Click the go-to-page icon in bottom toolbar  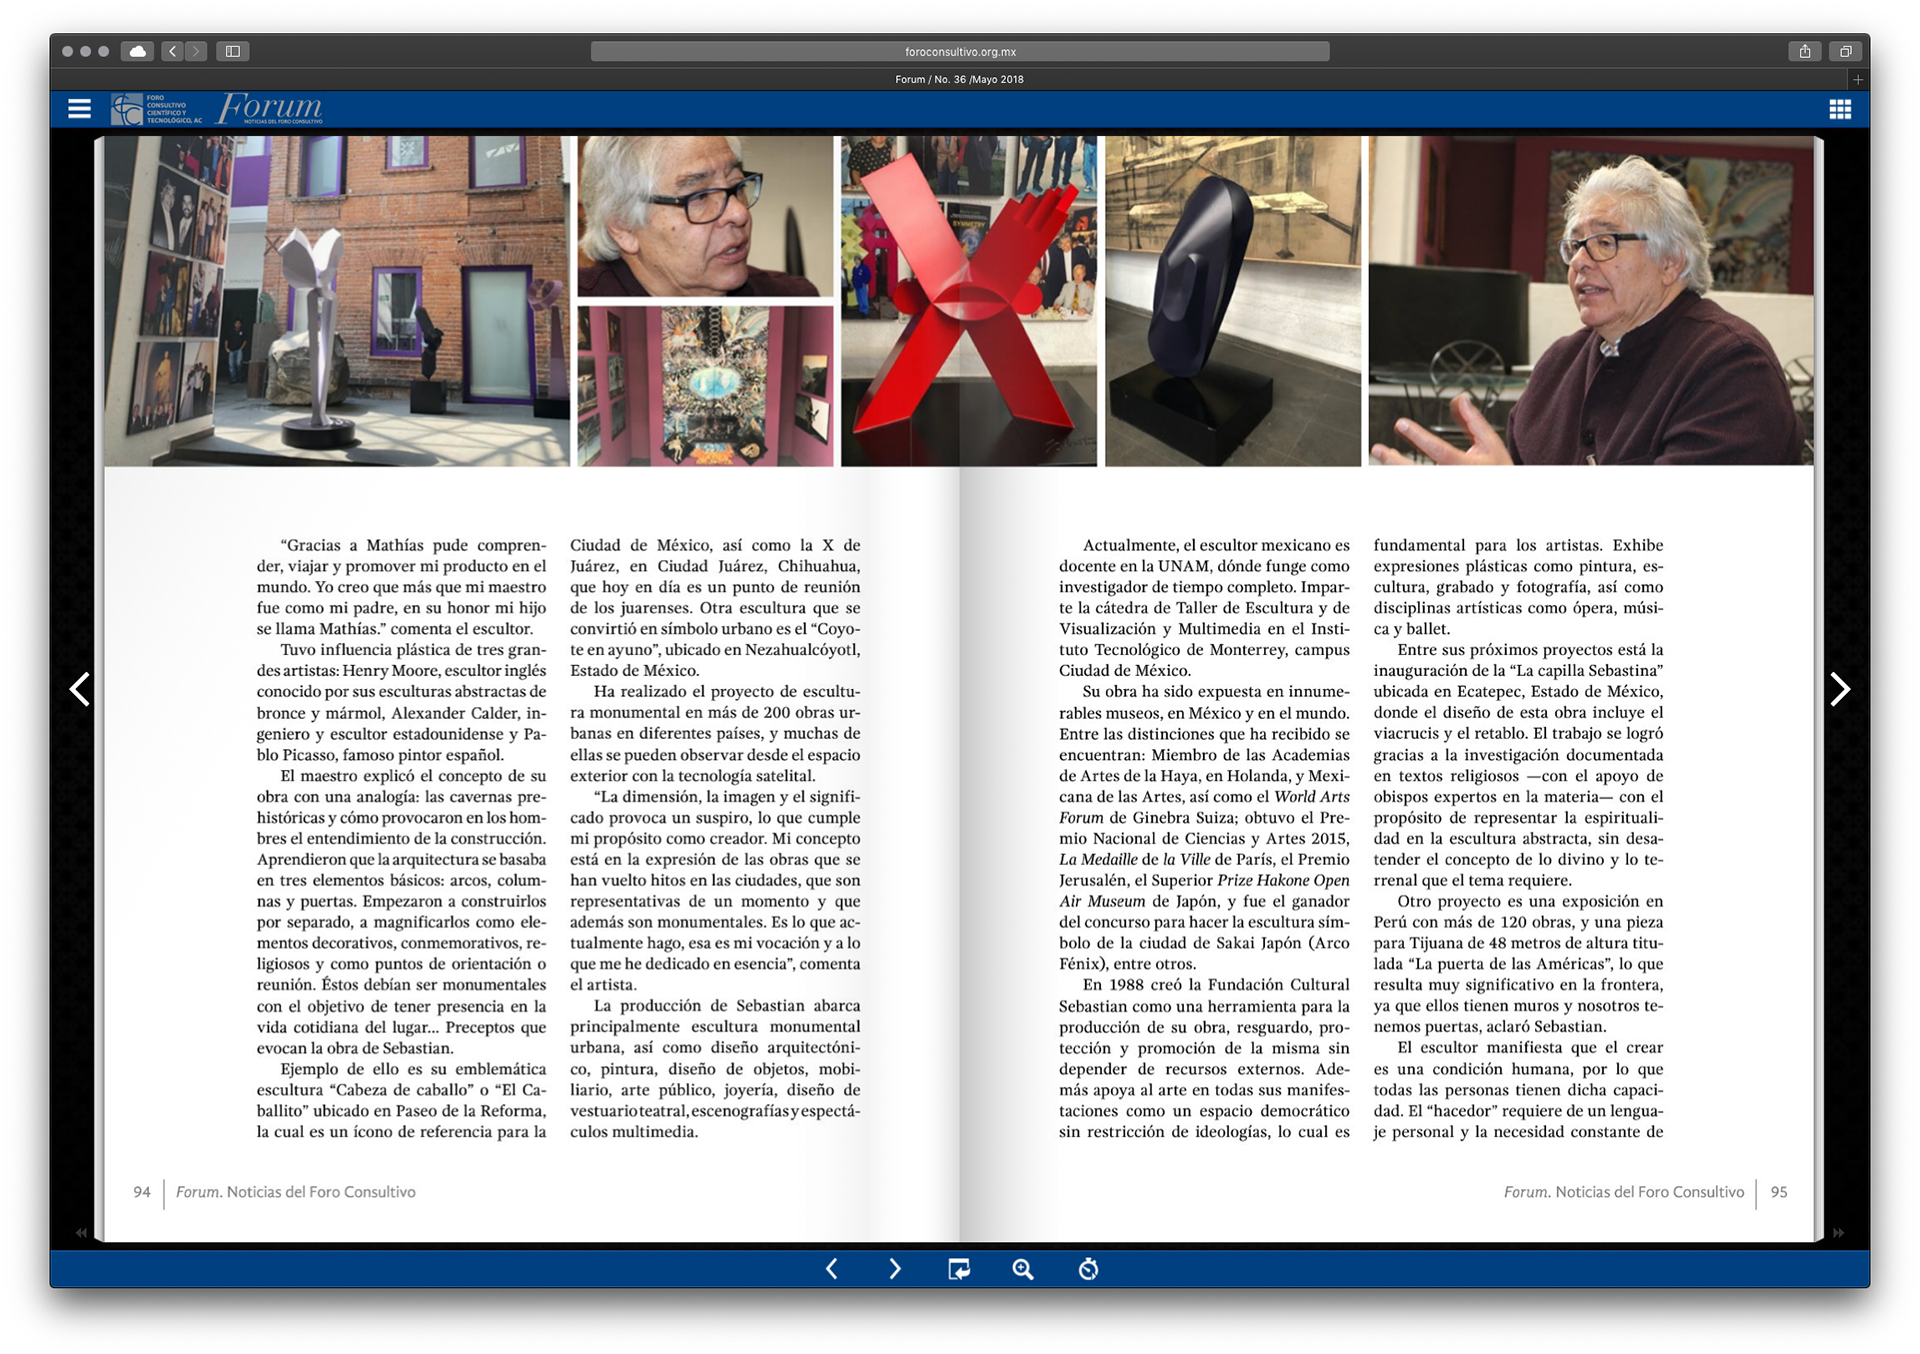point(958,1269)
